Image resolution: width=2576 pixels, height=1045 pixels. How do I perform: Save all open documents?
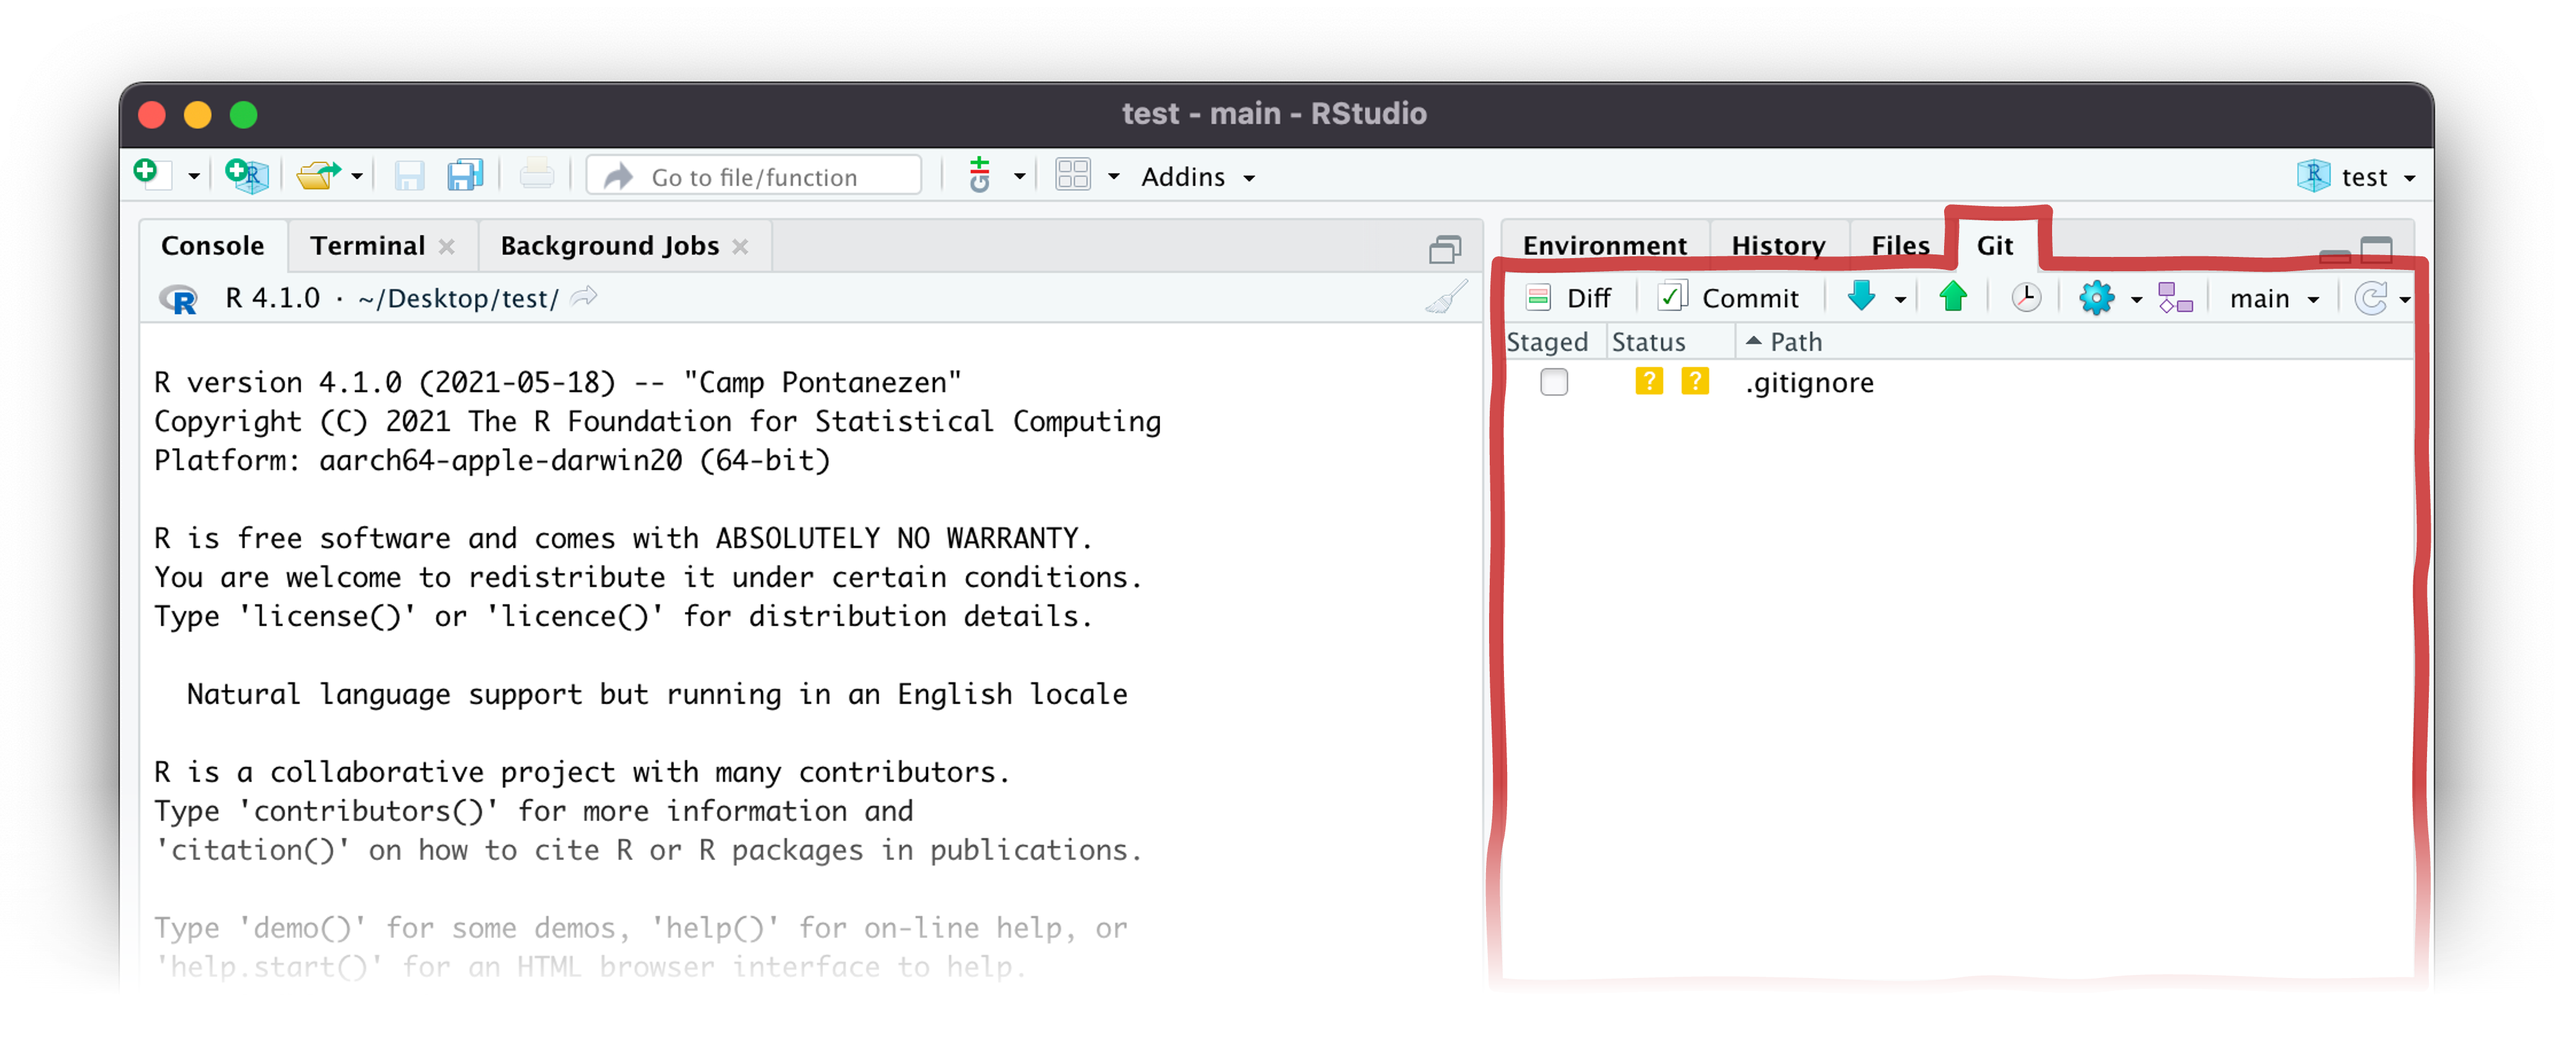[466, 175]
